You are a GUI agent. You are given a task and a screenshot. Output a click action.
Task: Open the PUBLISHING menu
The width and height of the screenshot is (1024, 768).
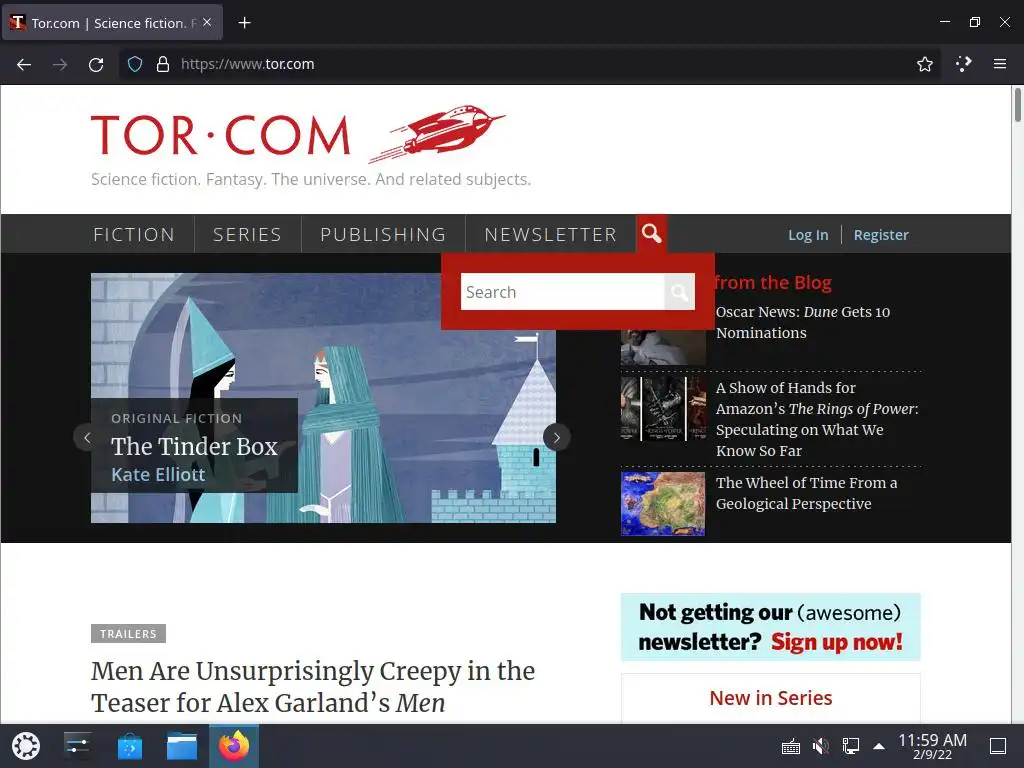click(x=383, y=234)
